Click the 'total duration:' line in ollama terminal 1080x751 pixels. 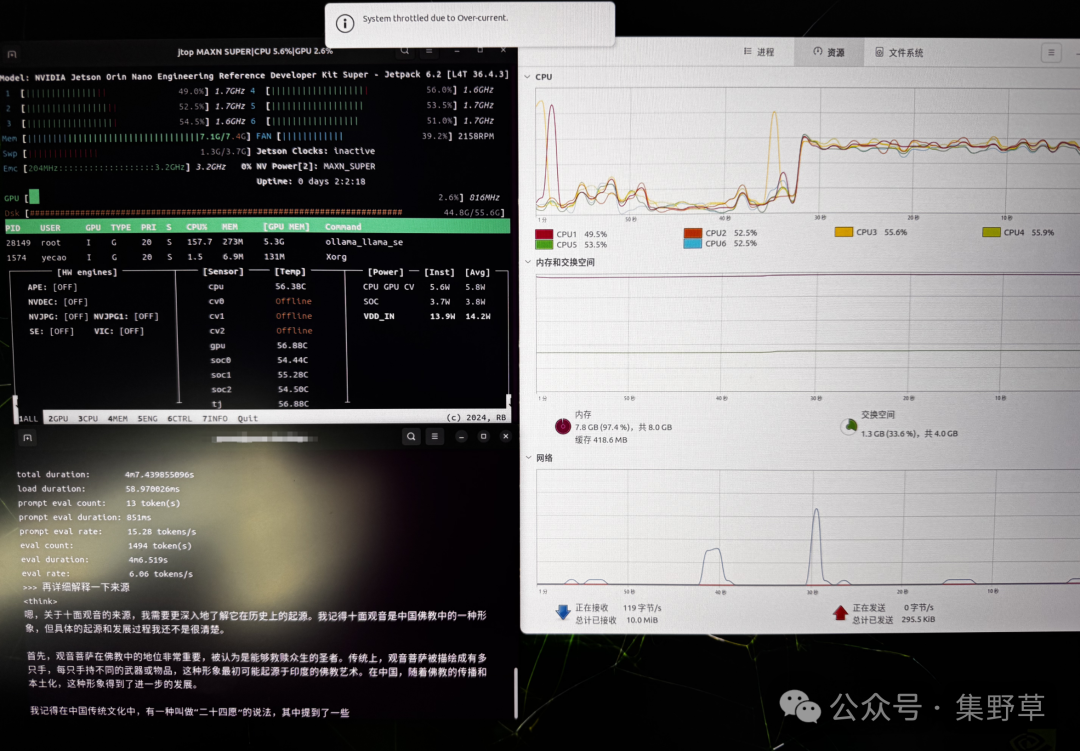[x=105, y=475]
